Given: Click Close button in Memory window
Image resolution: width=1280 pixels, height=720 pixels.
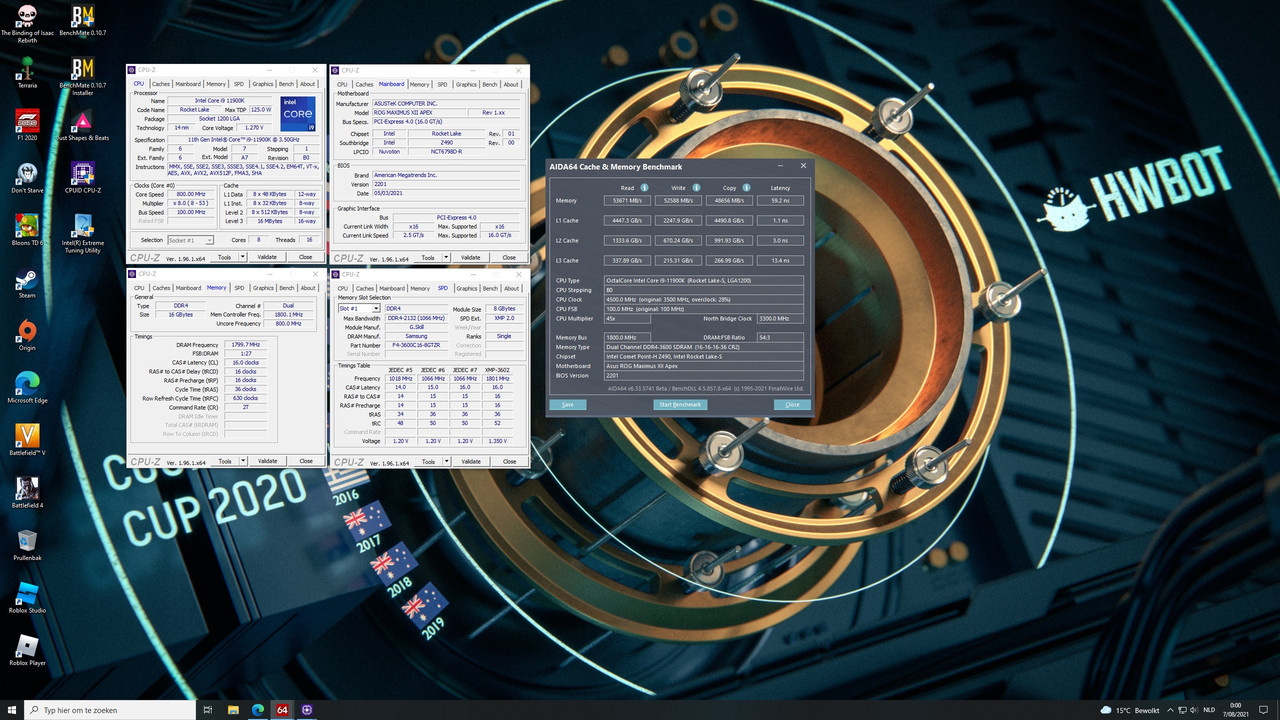Looking at the screenshot, I should [306, 461].
